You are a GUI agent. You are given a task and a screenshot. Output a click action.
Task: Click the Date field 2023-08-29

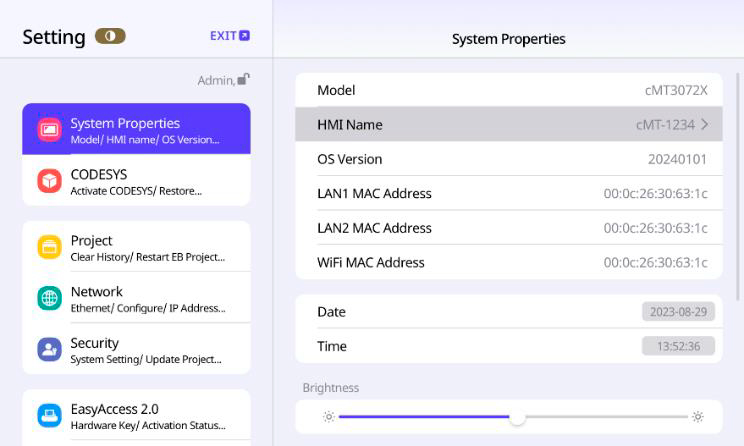[679, 312]
